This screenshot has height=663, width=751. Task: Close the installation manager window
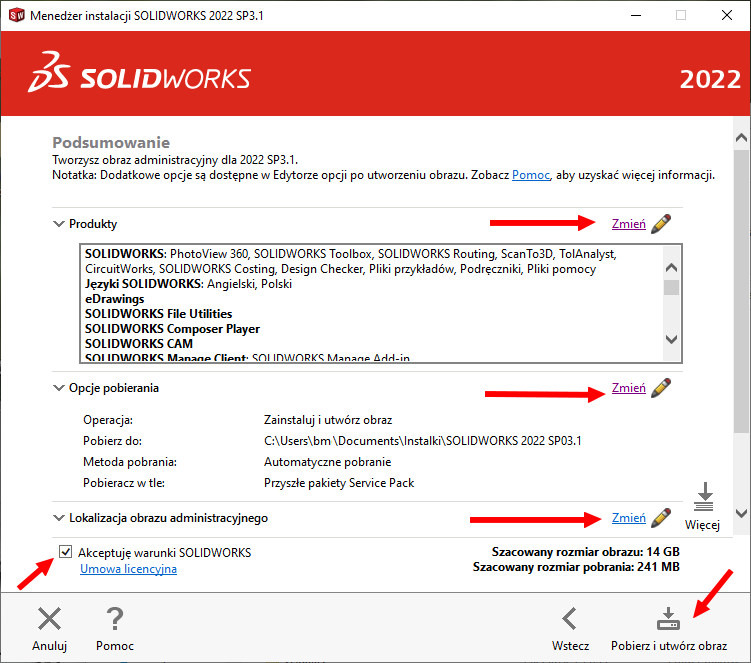[727, 15]
